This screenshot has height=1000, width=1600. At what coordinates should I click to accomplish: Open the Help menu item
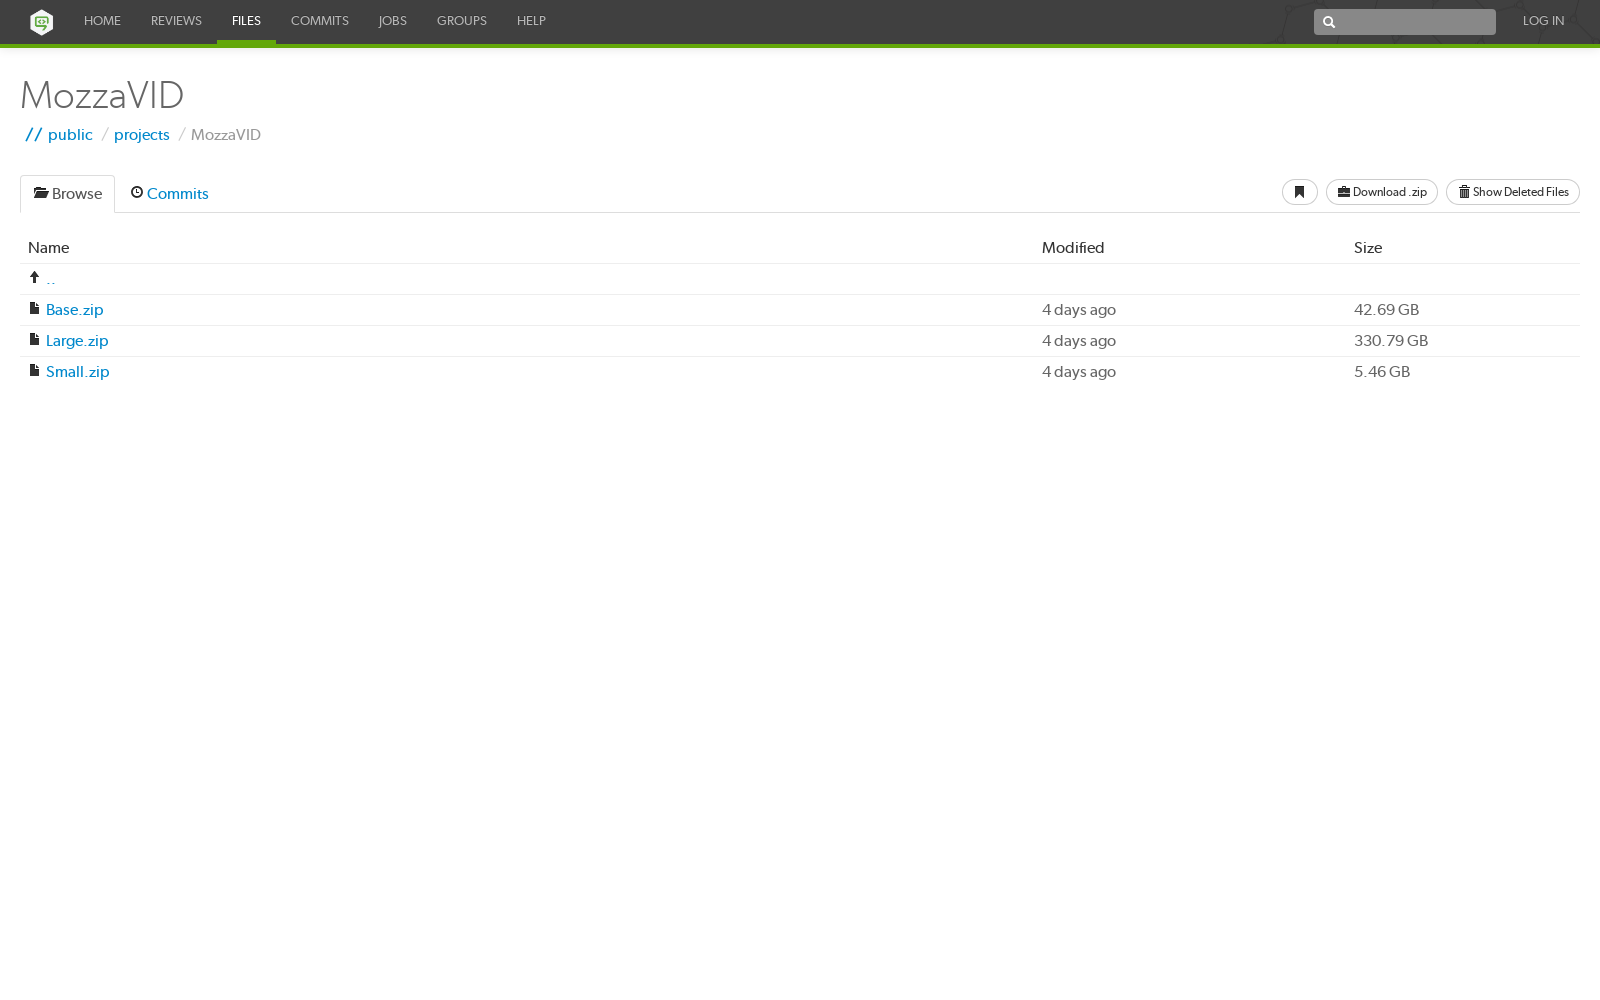pyautogui.click(x=531, y=21)
